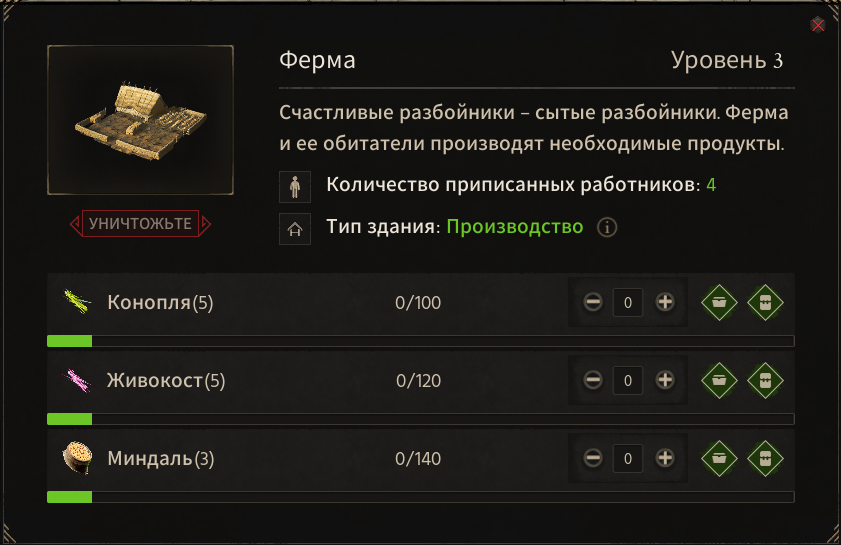Close the Ферма window with red X

tap(817, 25)
